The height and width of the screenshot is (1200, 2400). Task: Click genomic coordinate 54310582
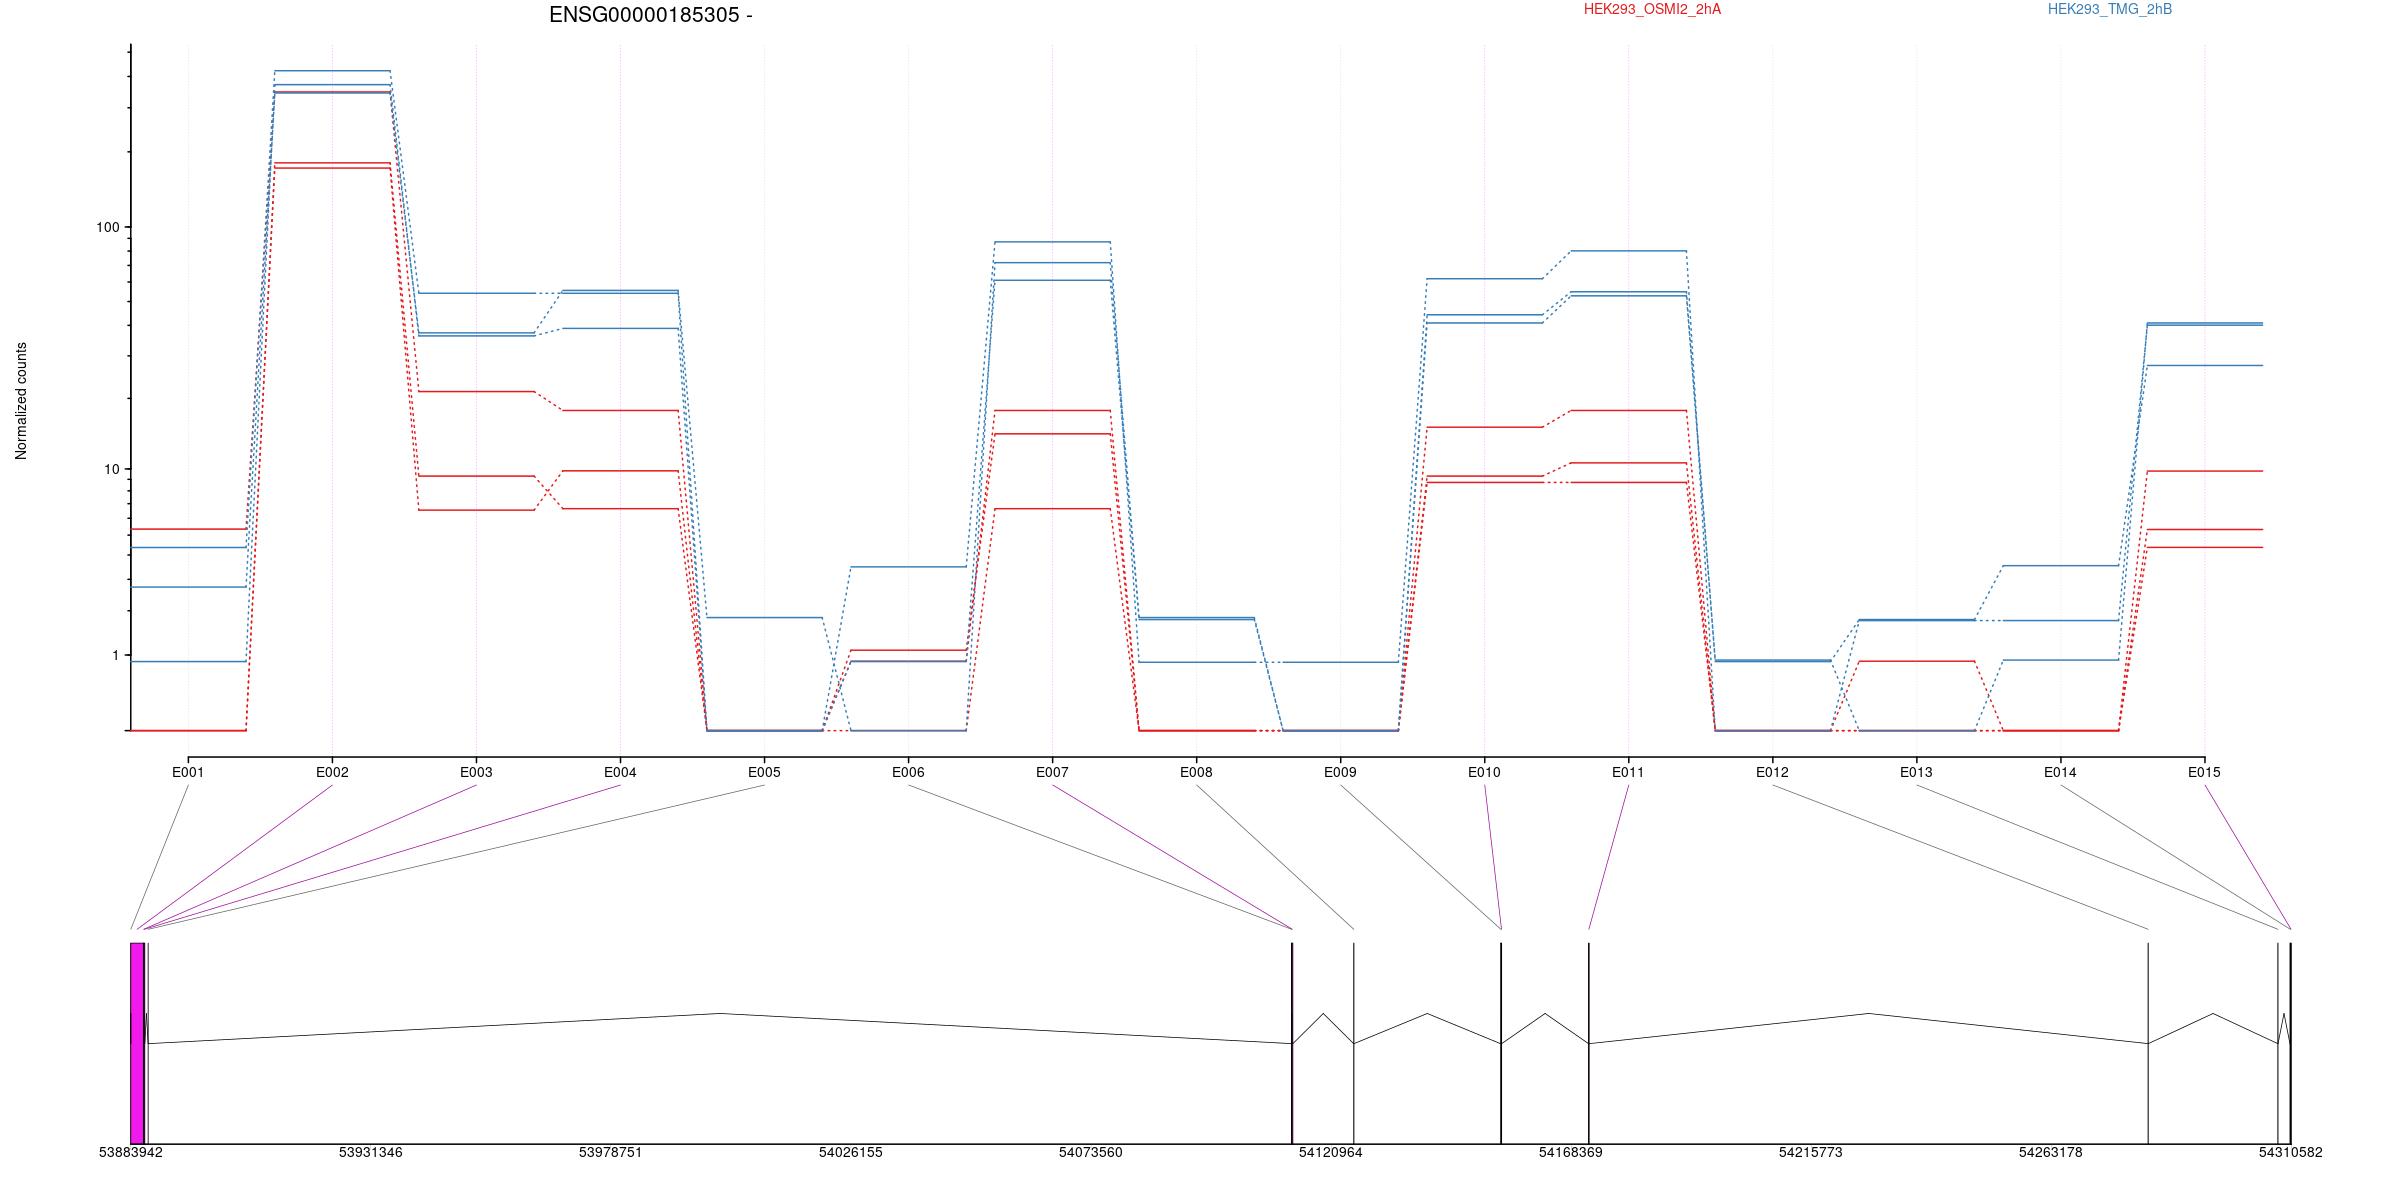pos(2291,1152)
